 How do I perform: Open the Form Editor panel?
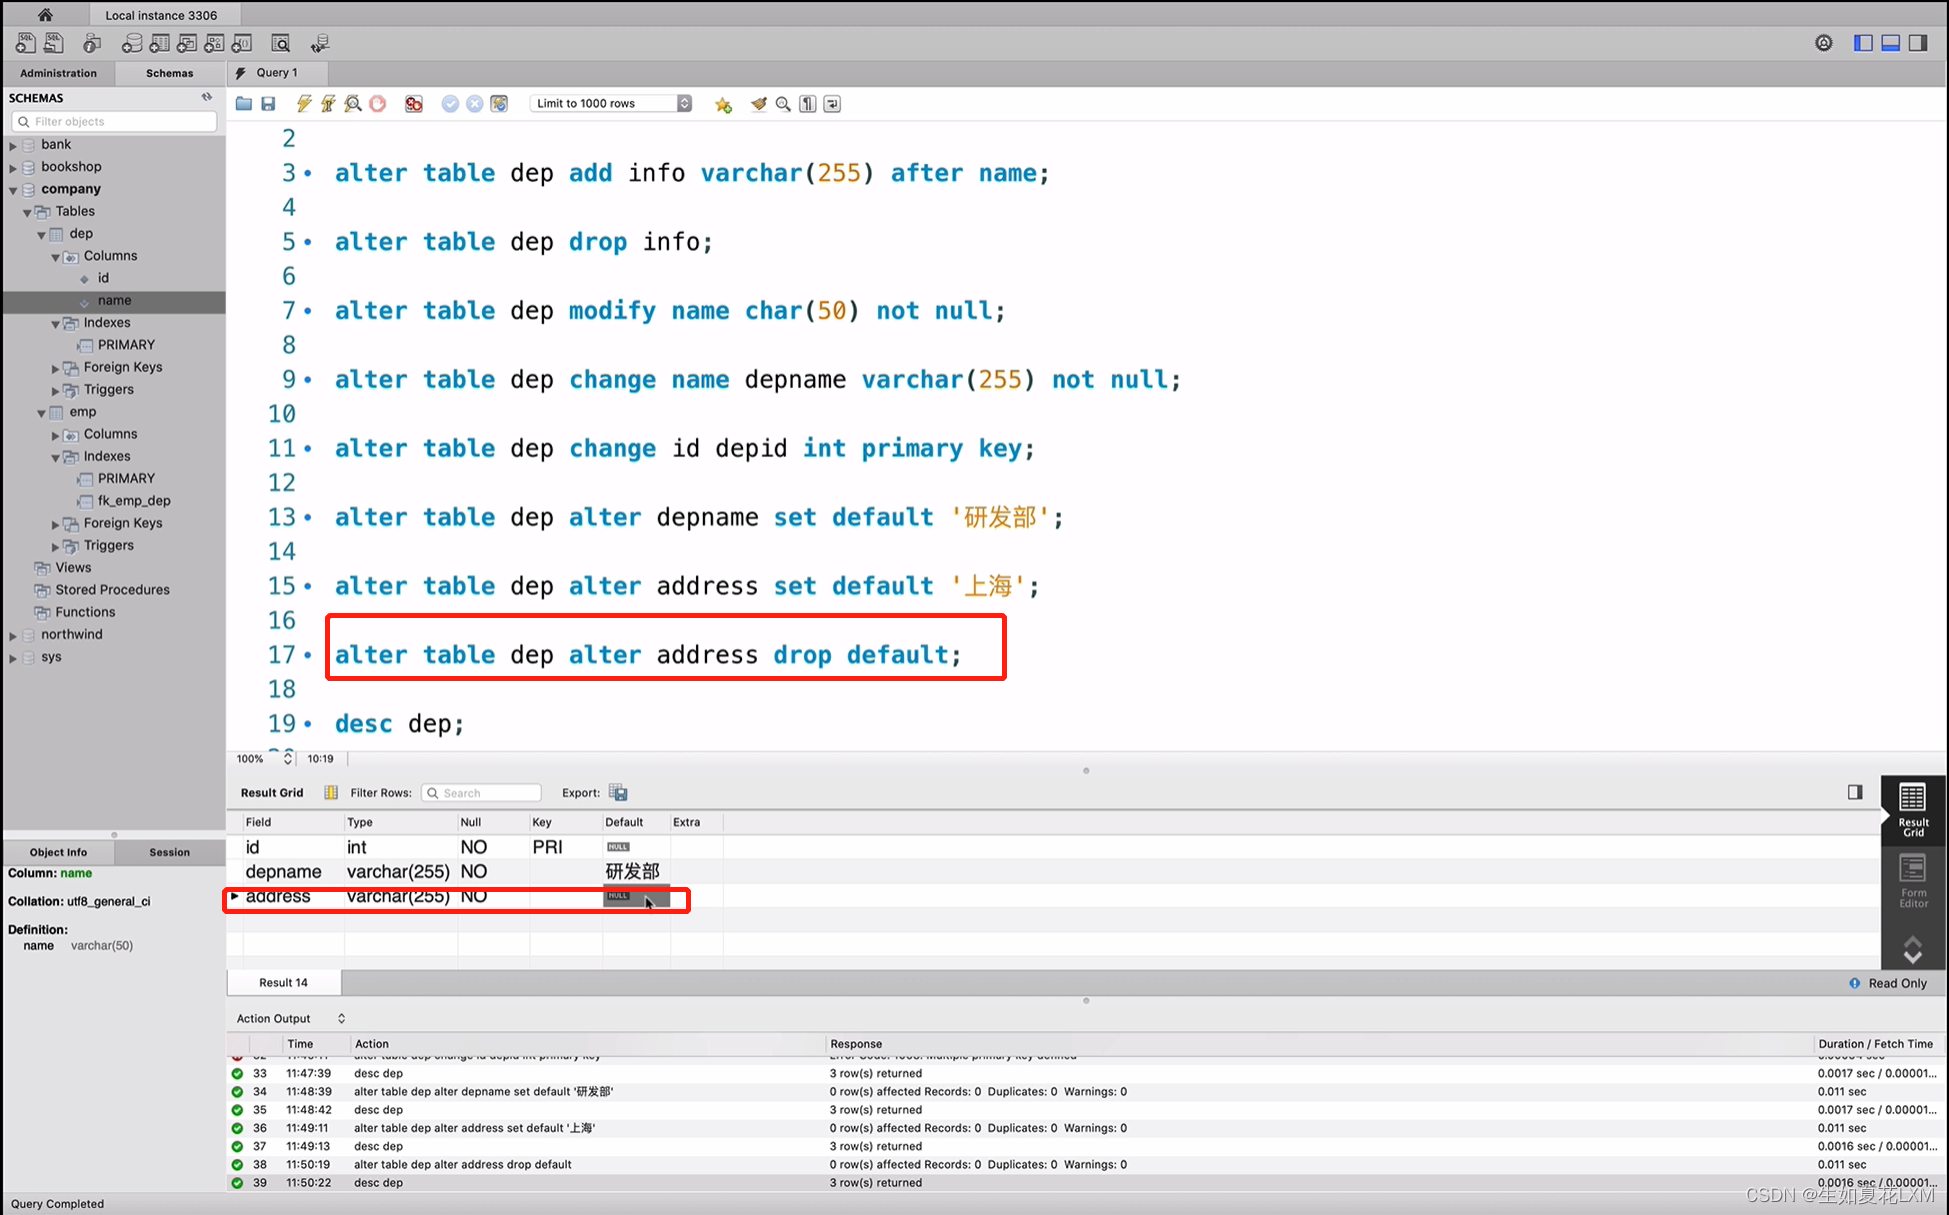[x=1912, y=881]
